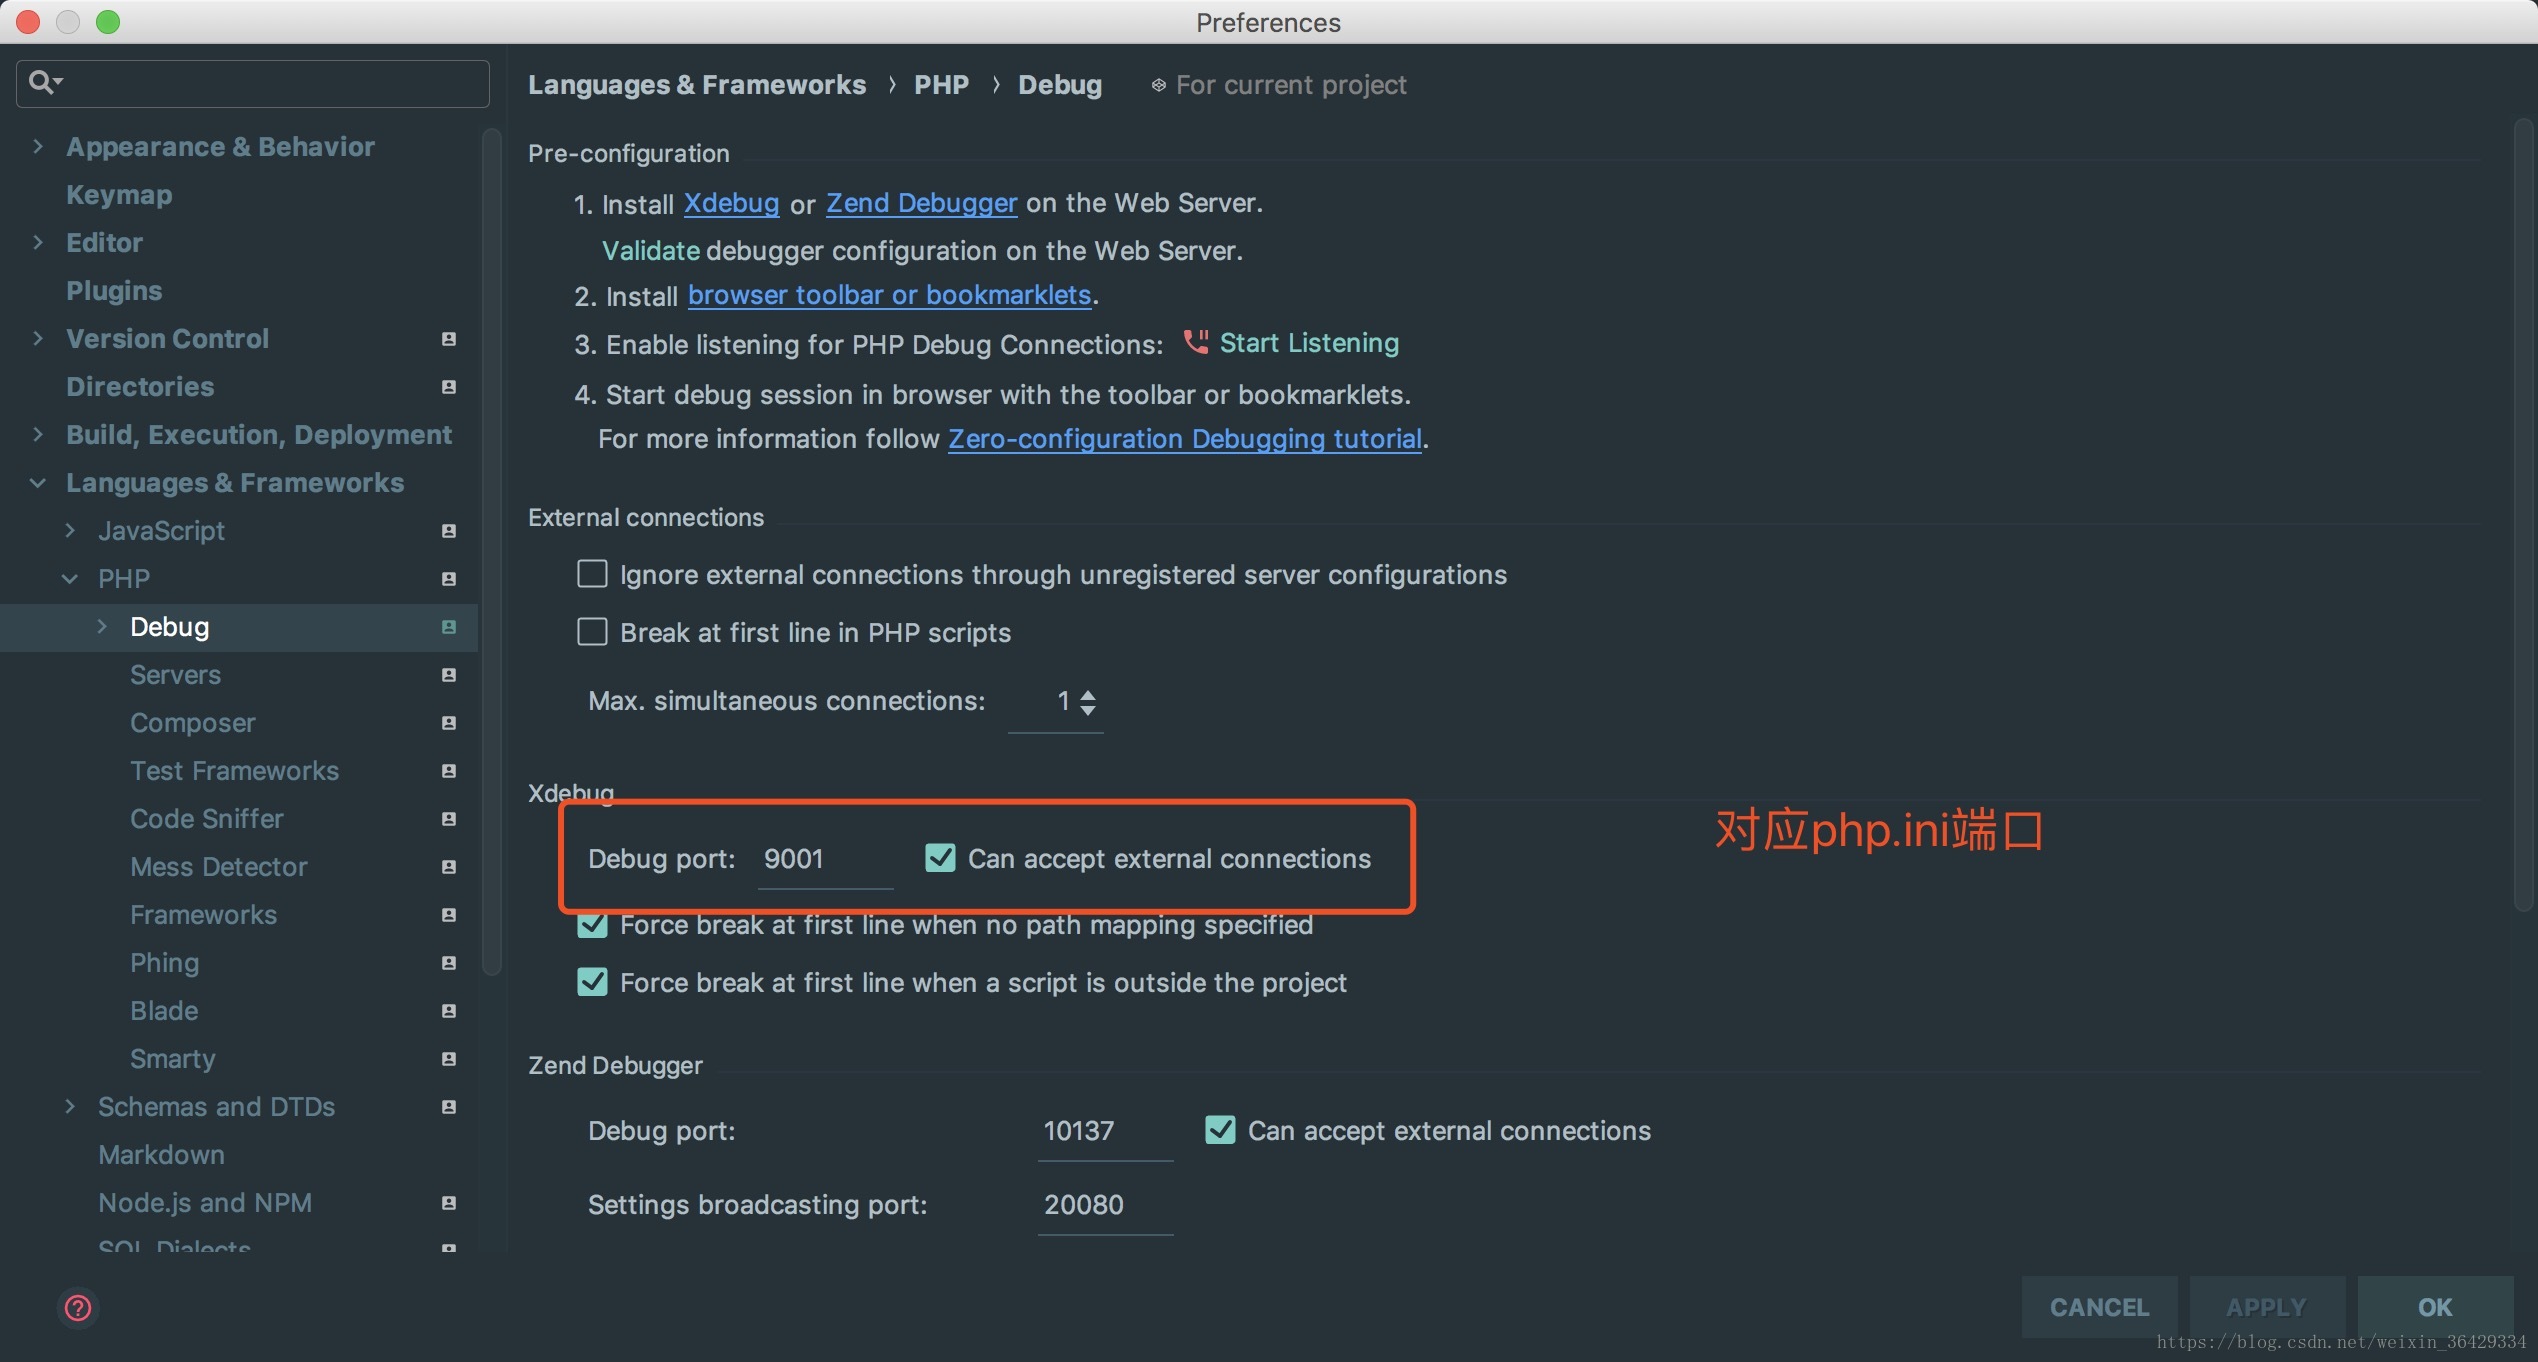The width and height of the screenshot is (2538, 1362).
Task: Enable Ignore external connections through unregistered servers
Action: (x=592, y=574)
